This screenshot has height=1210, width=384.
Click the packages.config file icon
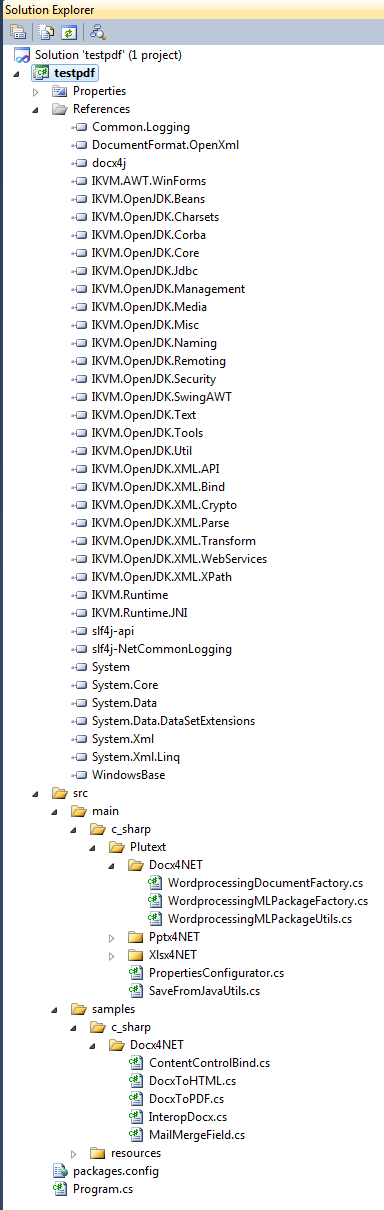click(x=60, y=1170)
